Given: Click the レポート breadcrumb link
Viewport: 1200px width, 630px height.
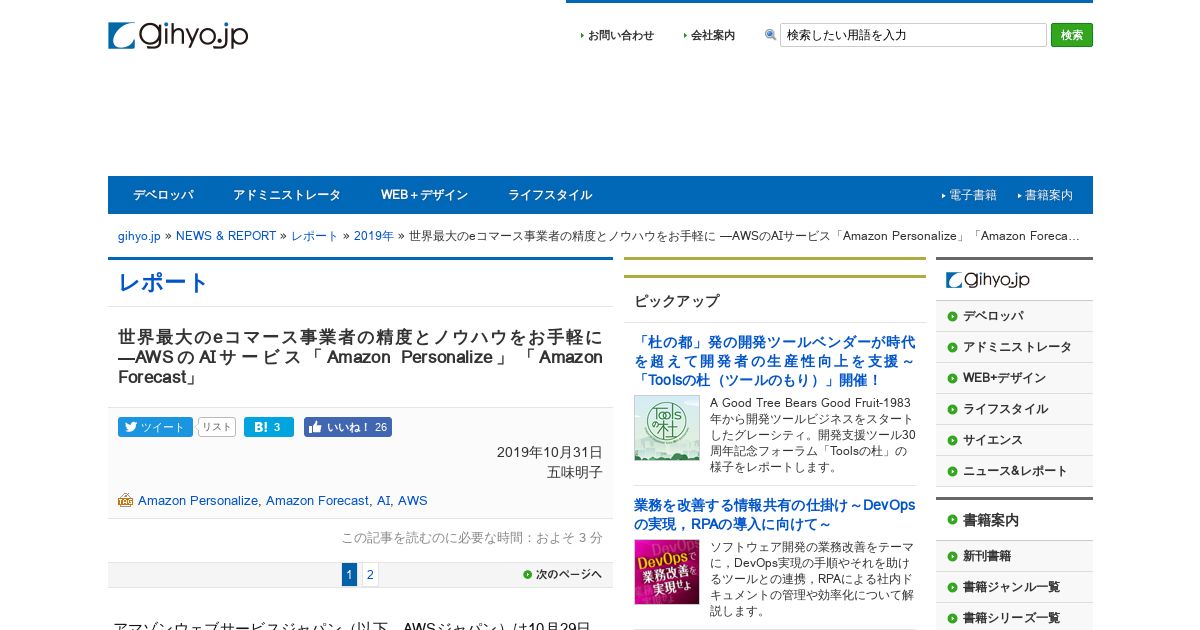Looking at the screenshot, I should (x=315, y=236).
